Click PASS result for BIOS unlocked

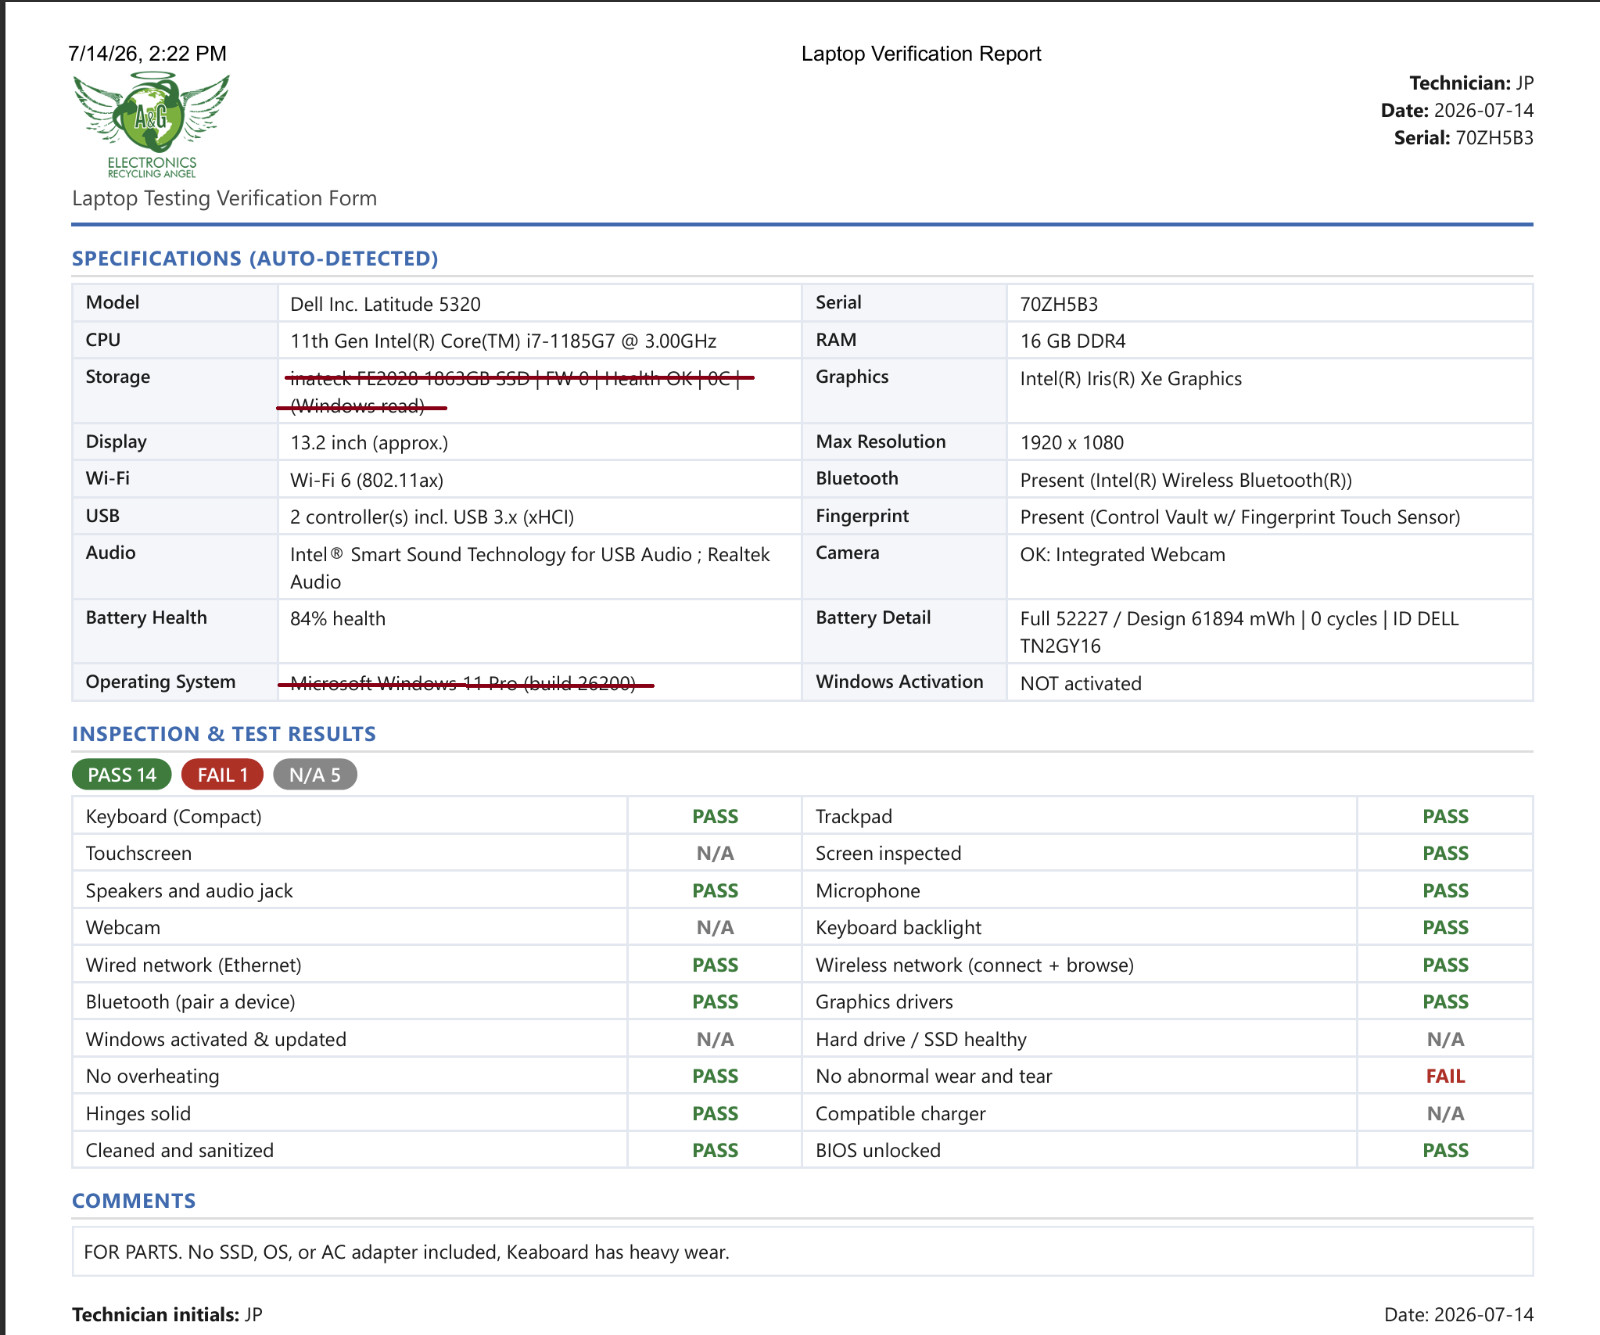coord(1445,1151)
